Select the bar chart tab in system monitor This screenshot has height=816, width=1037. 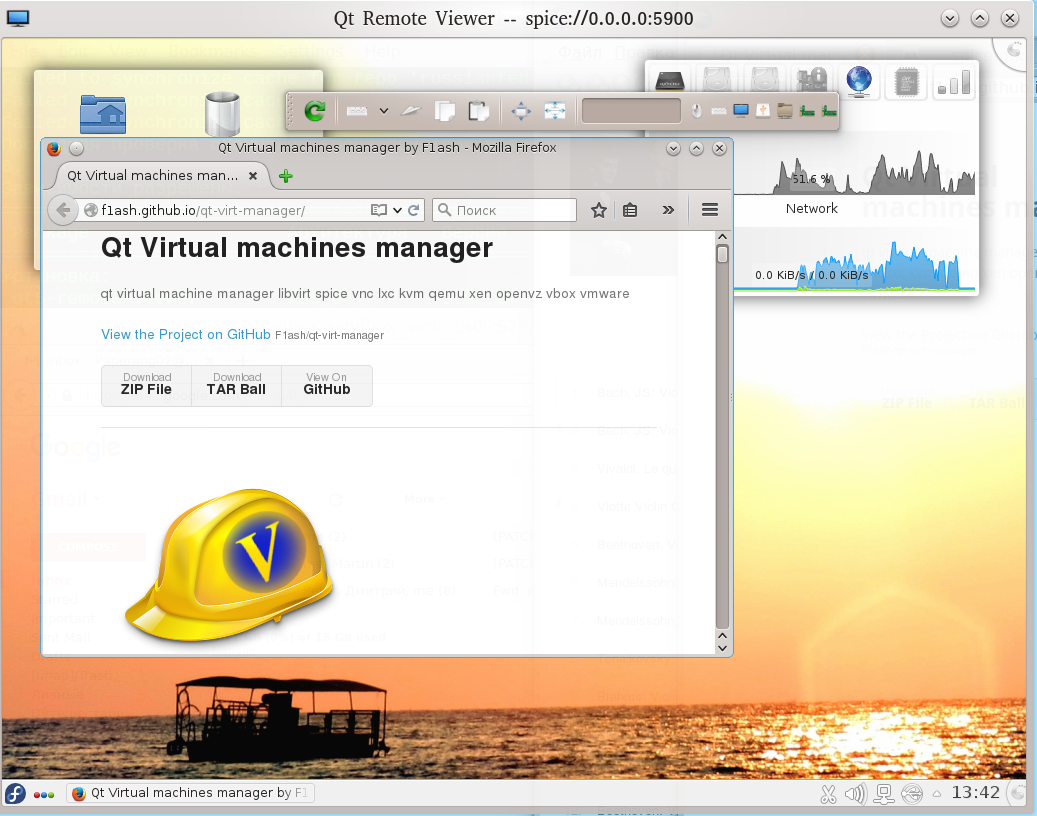tap(954, 83)
